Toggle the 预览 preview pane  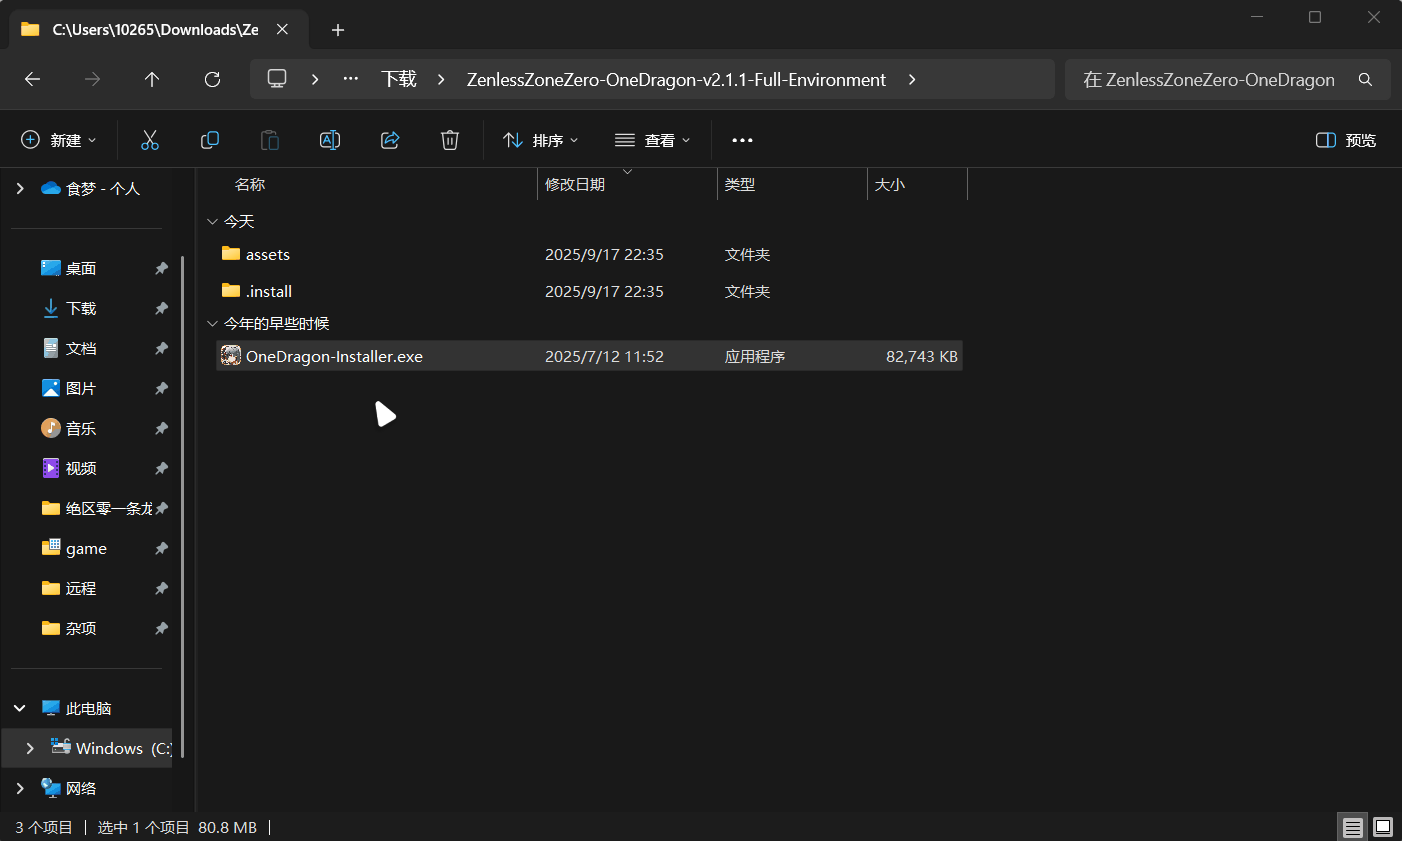click(x=1346, y=140)
